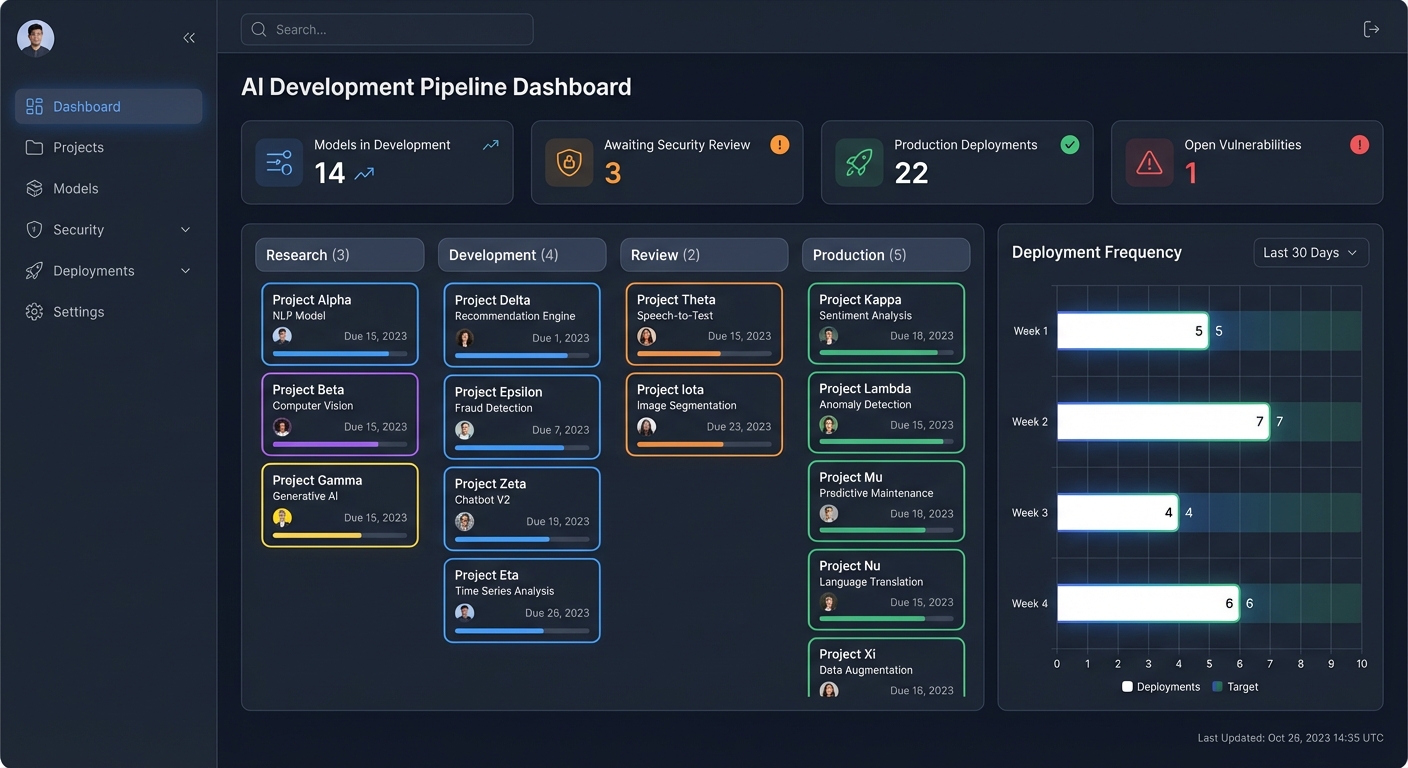1408x768 pixels.
Task: Open the Open Vulnerabilities warning icon
Action: (x=1148, y=162)
